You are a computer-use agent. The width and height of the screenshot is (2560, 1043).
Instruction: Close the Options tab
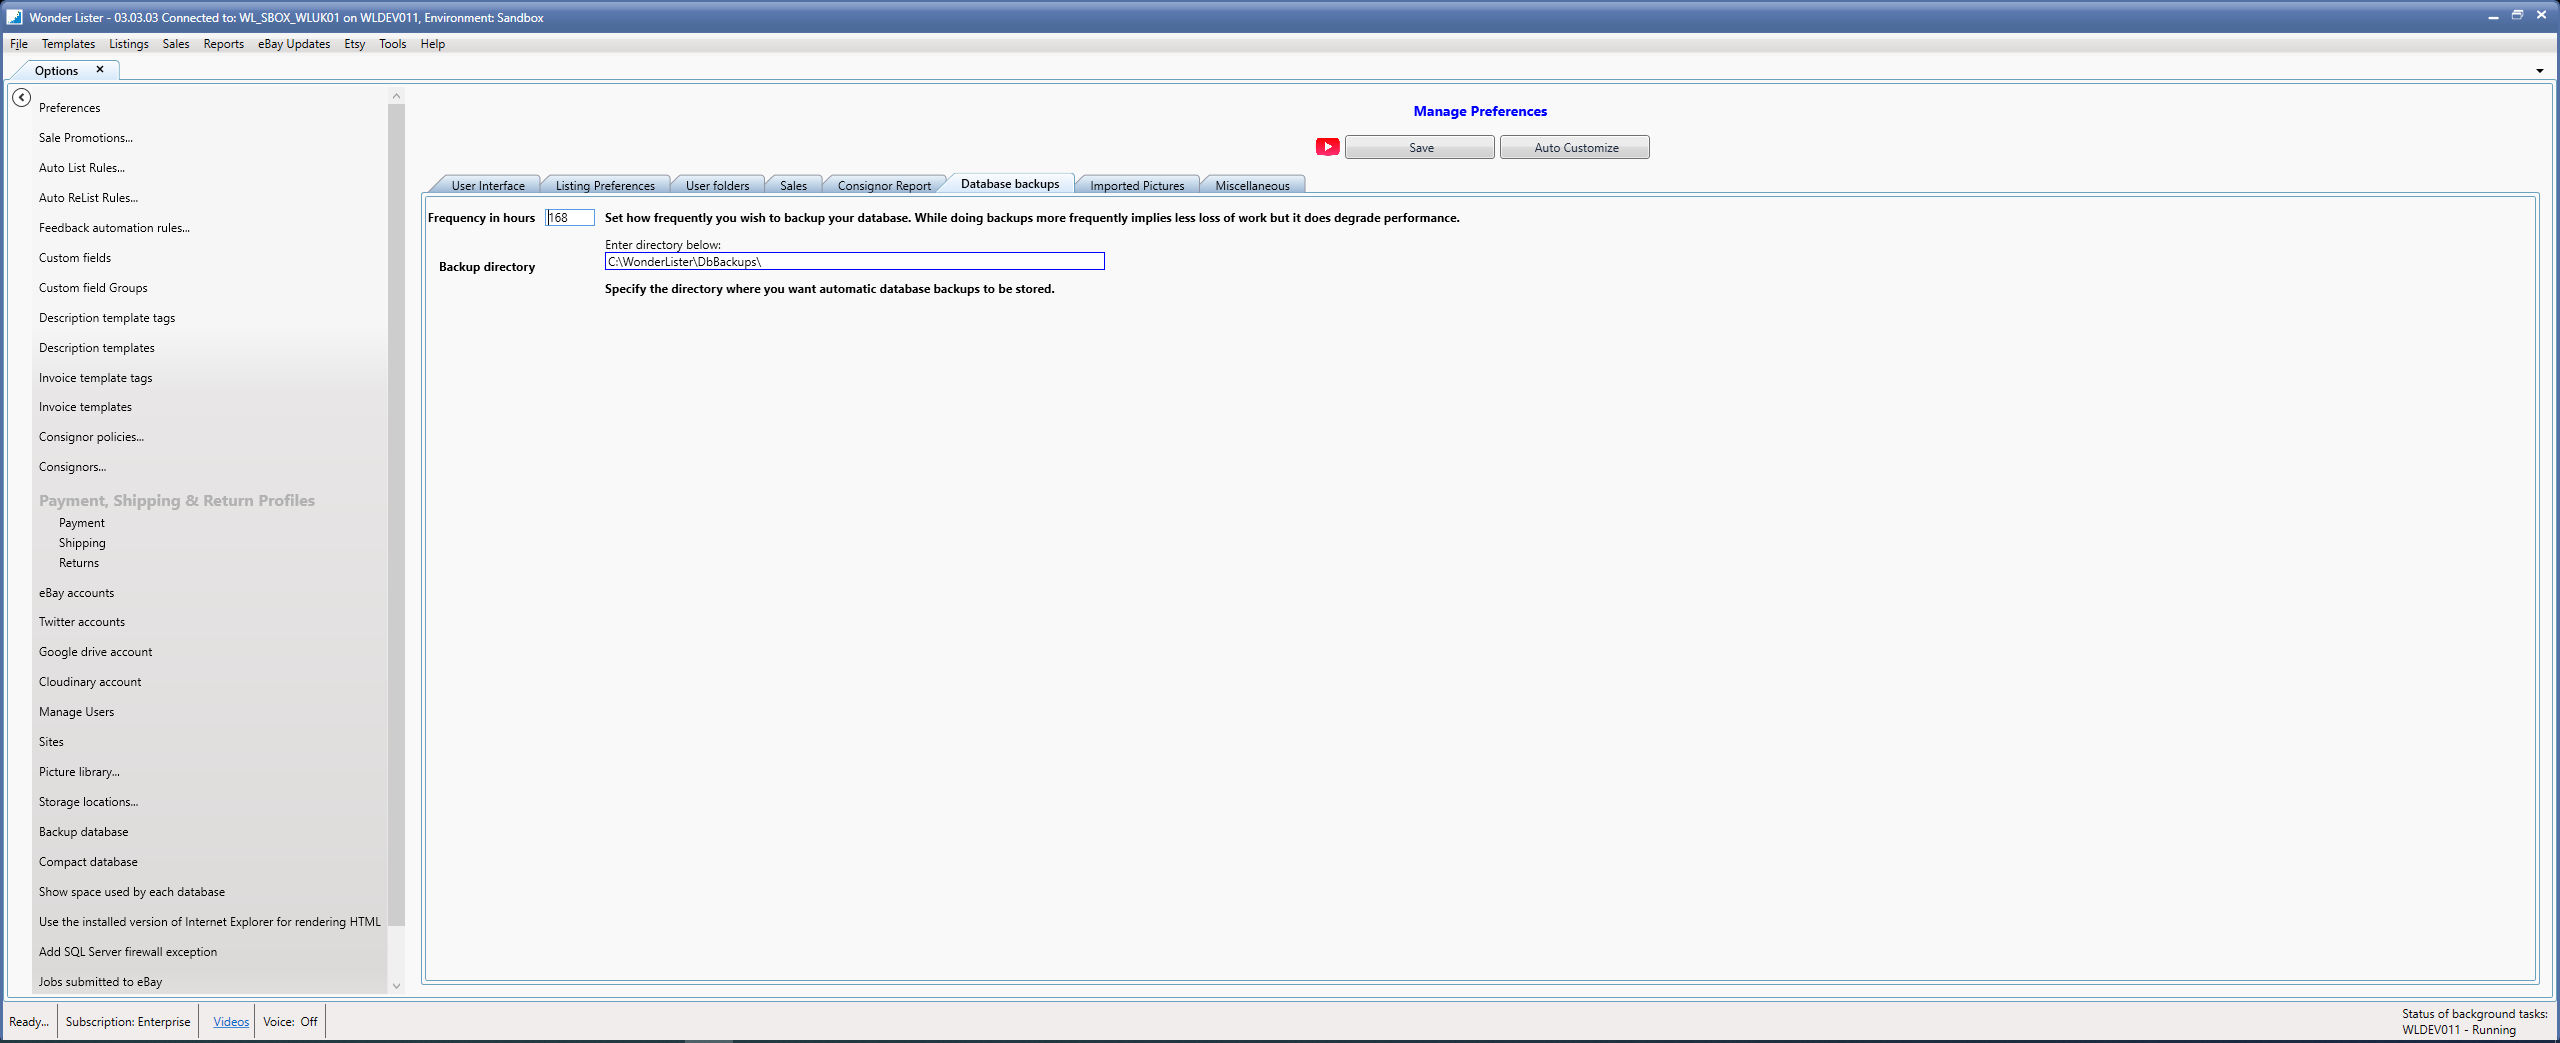click(x=100, y=70)
